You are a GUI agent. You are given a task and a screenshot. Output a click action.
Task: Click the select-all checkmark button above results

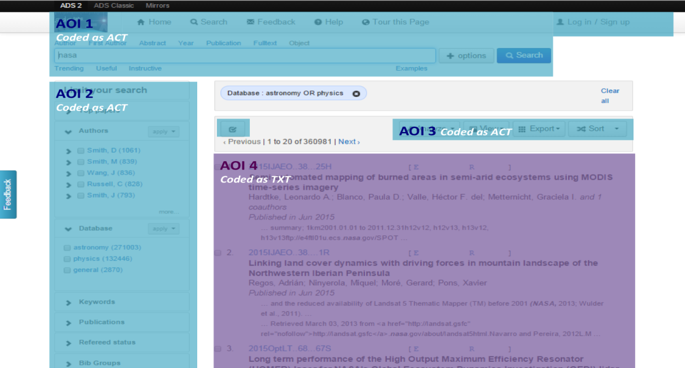click(x=233, y=129)
